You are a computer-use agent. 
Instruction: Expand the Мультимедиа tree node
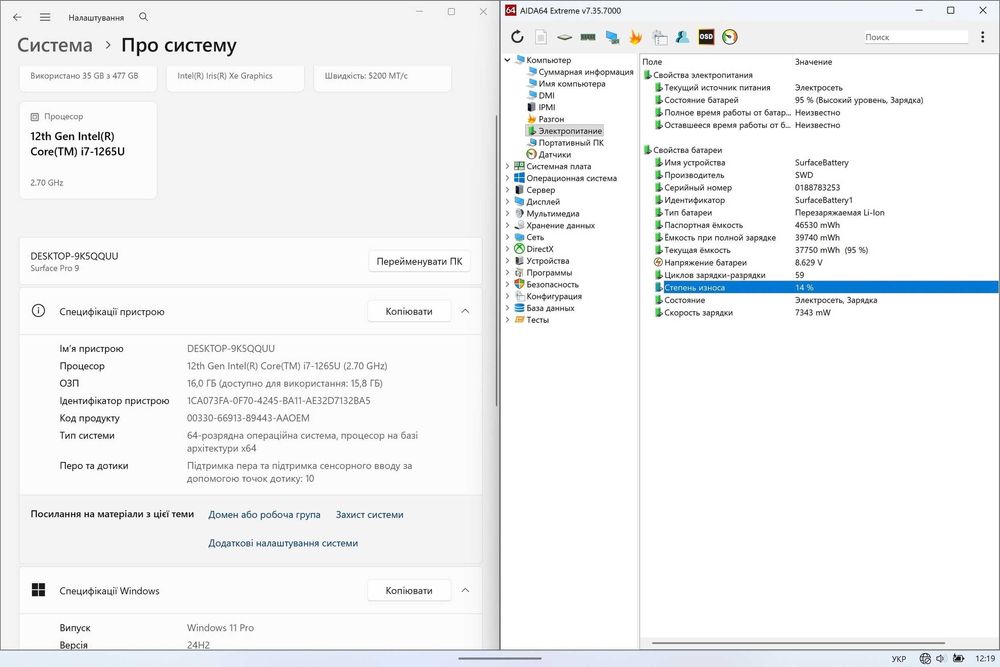pyautogui.click(x=508, y=214)
